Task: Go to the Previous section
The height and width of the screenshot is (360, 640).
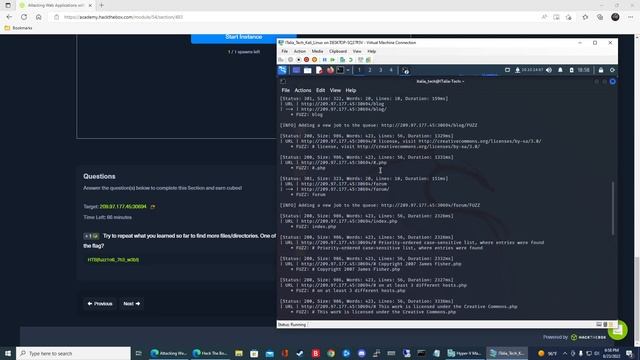Action: [x=100, y=304]
